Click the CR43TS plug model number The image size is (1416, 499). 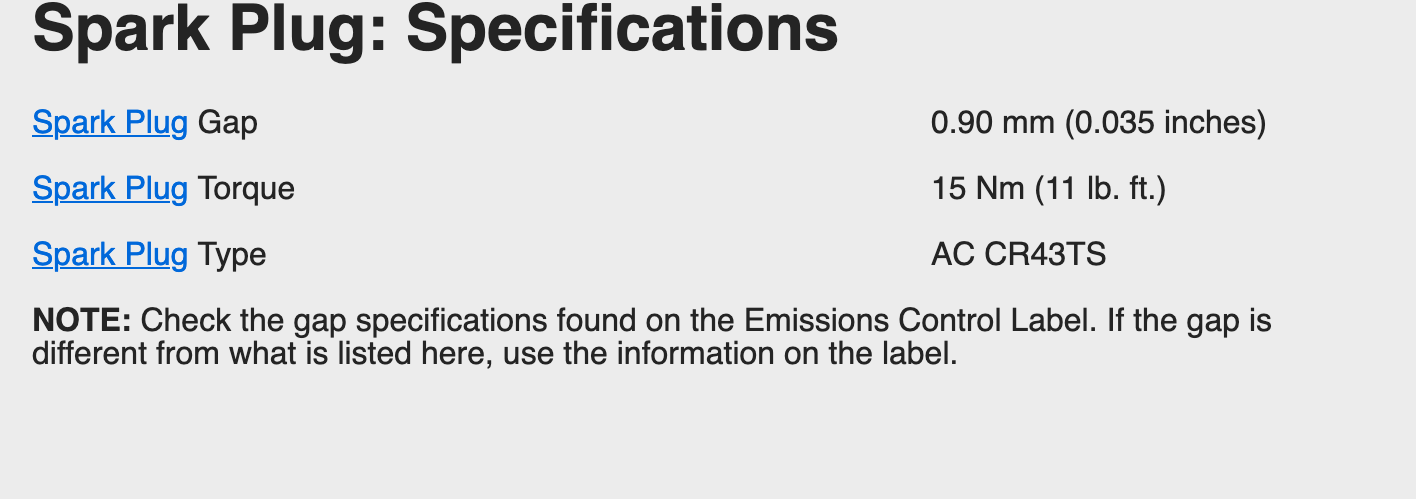[x=1045, y=255]
